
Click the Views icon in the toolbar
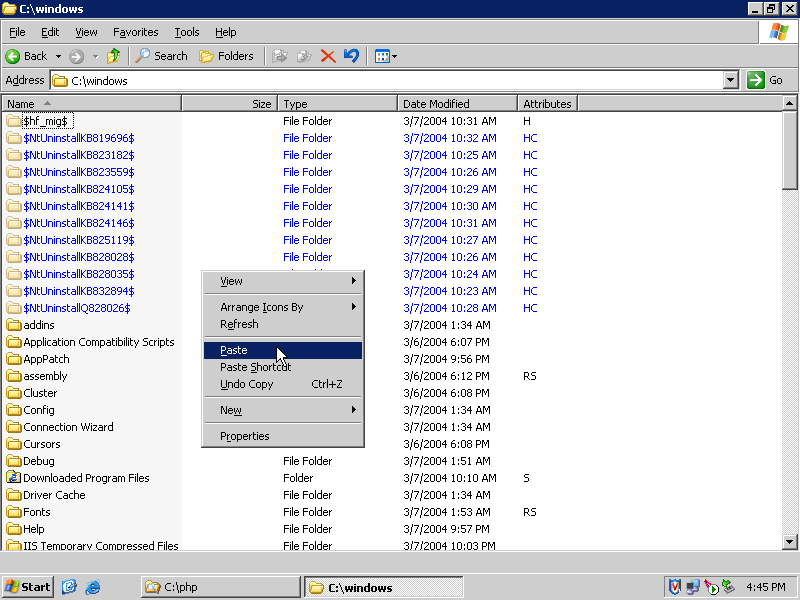(382, 56)
